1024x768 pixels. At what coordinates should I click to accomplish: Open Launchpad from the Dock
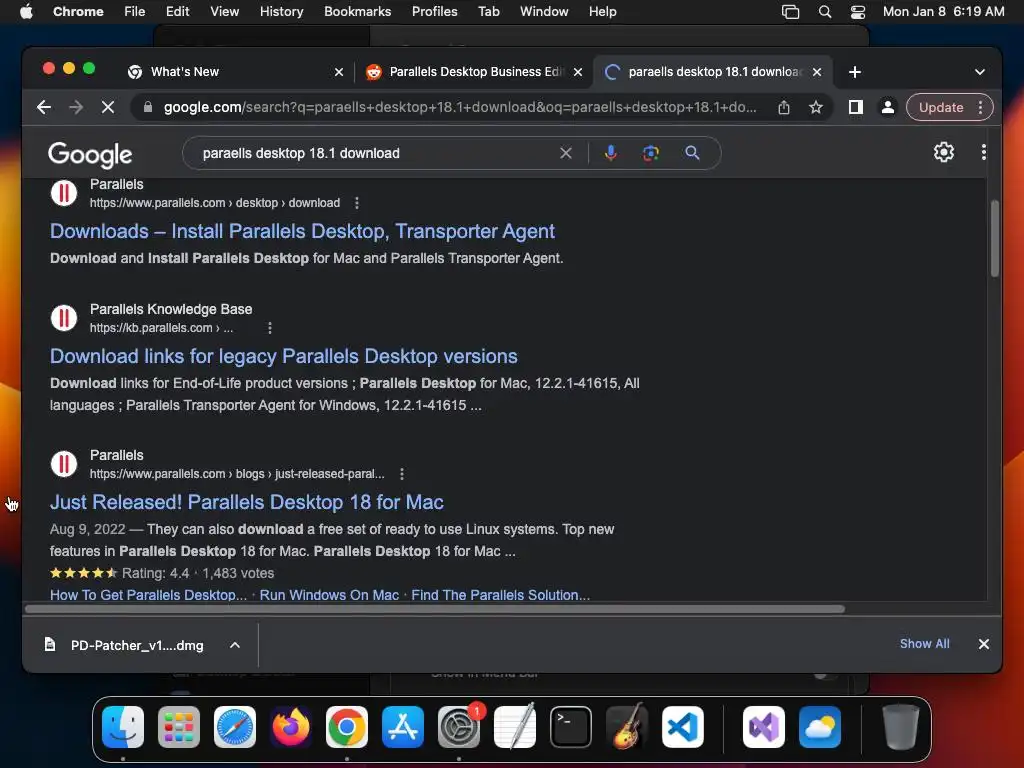pos(179,727)
